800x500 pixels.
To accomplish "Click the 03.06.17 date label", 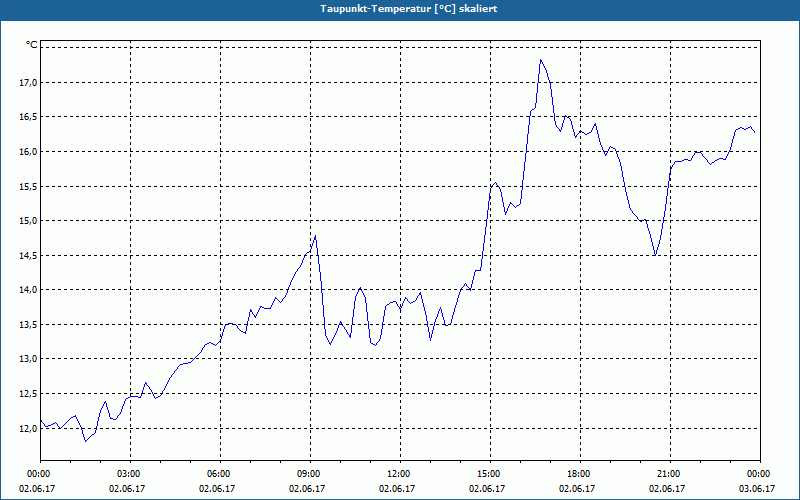I will (757, 489).
